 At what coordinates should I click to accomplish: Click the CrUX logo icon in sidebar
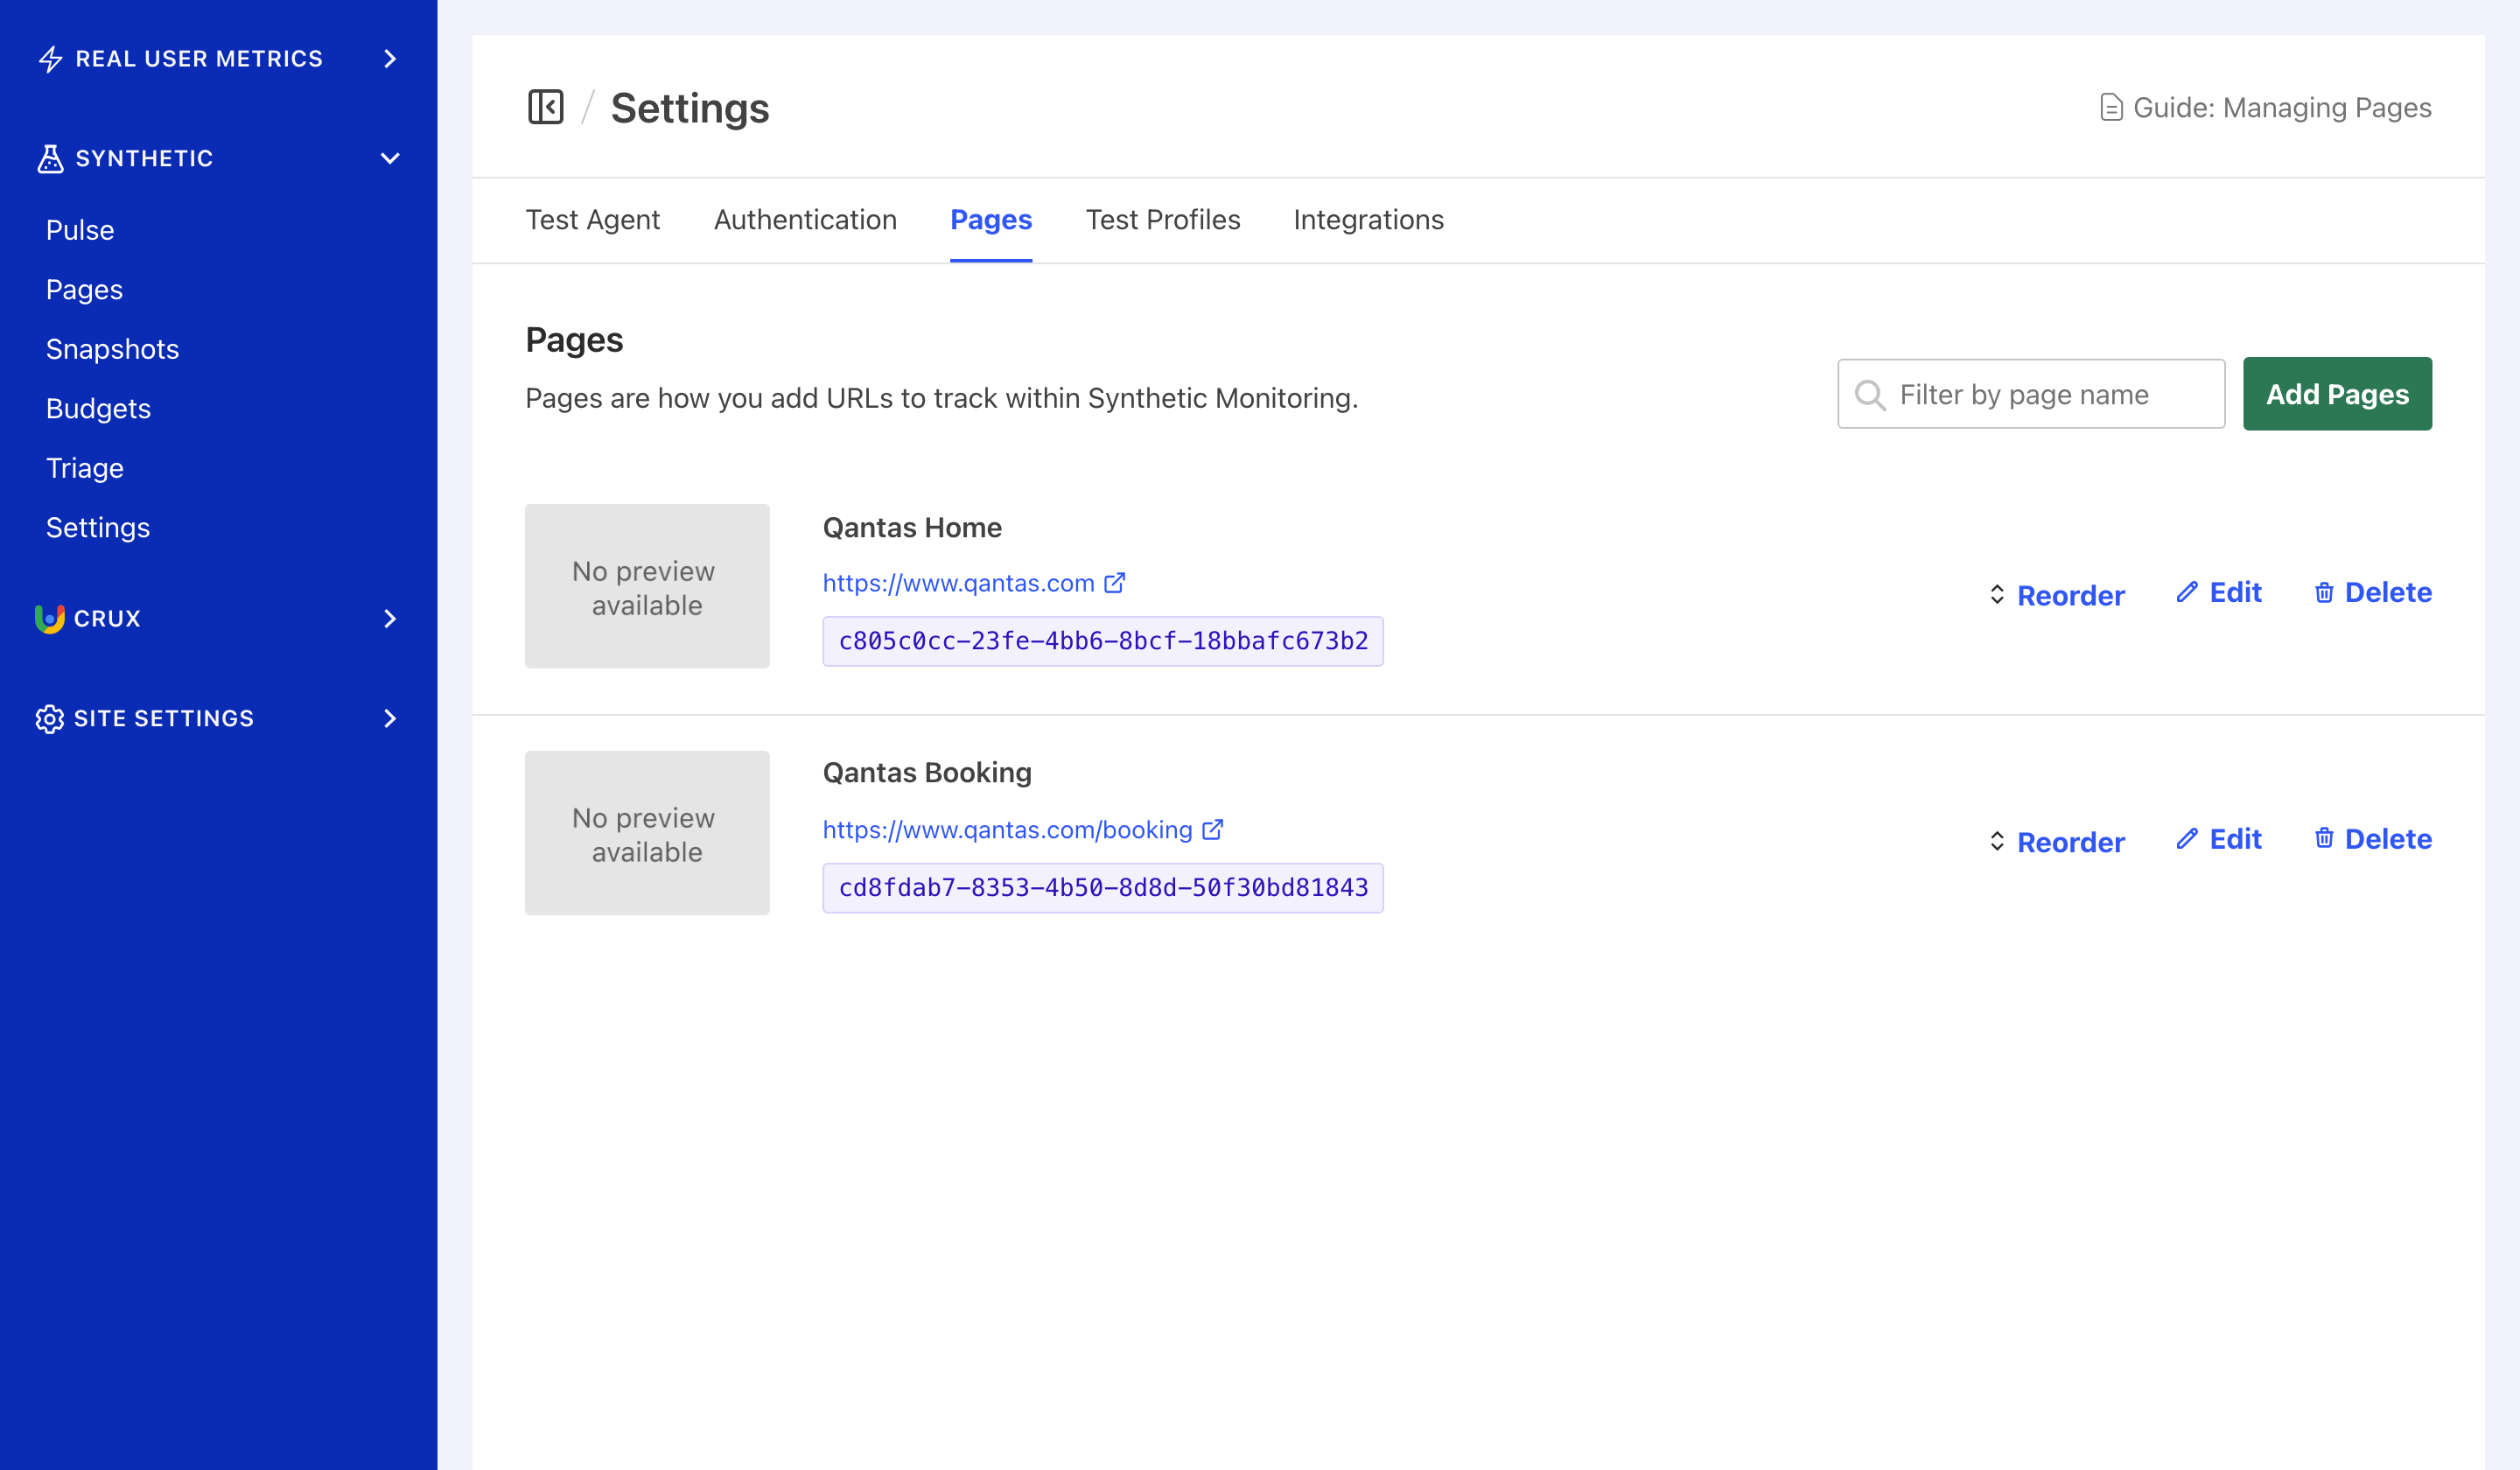click(50, 618)
